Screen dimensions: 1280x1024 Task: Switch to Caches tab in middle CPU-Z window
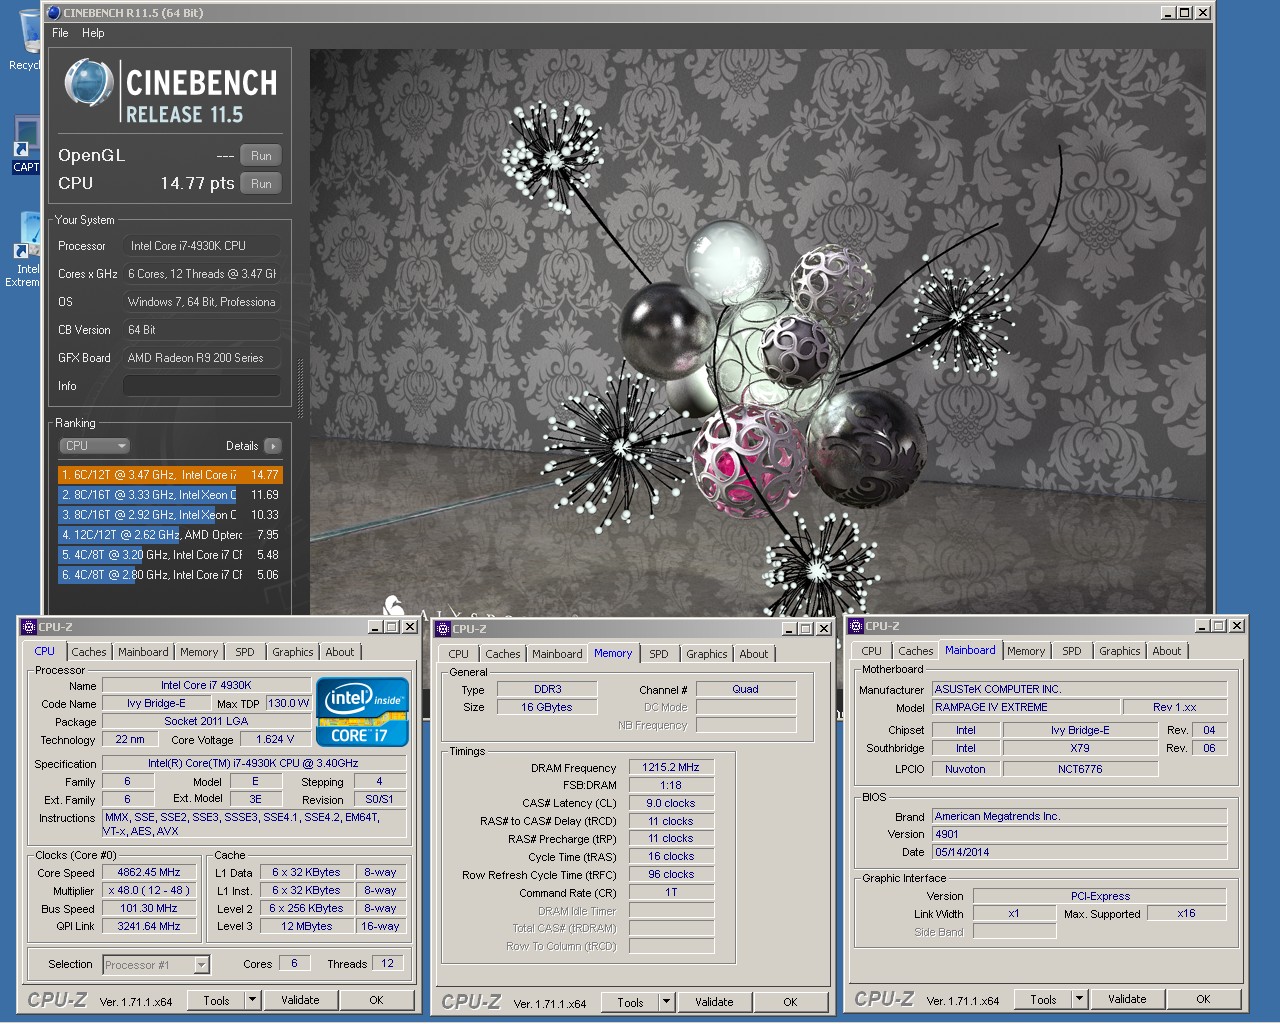click(503, 654)
